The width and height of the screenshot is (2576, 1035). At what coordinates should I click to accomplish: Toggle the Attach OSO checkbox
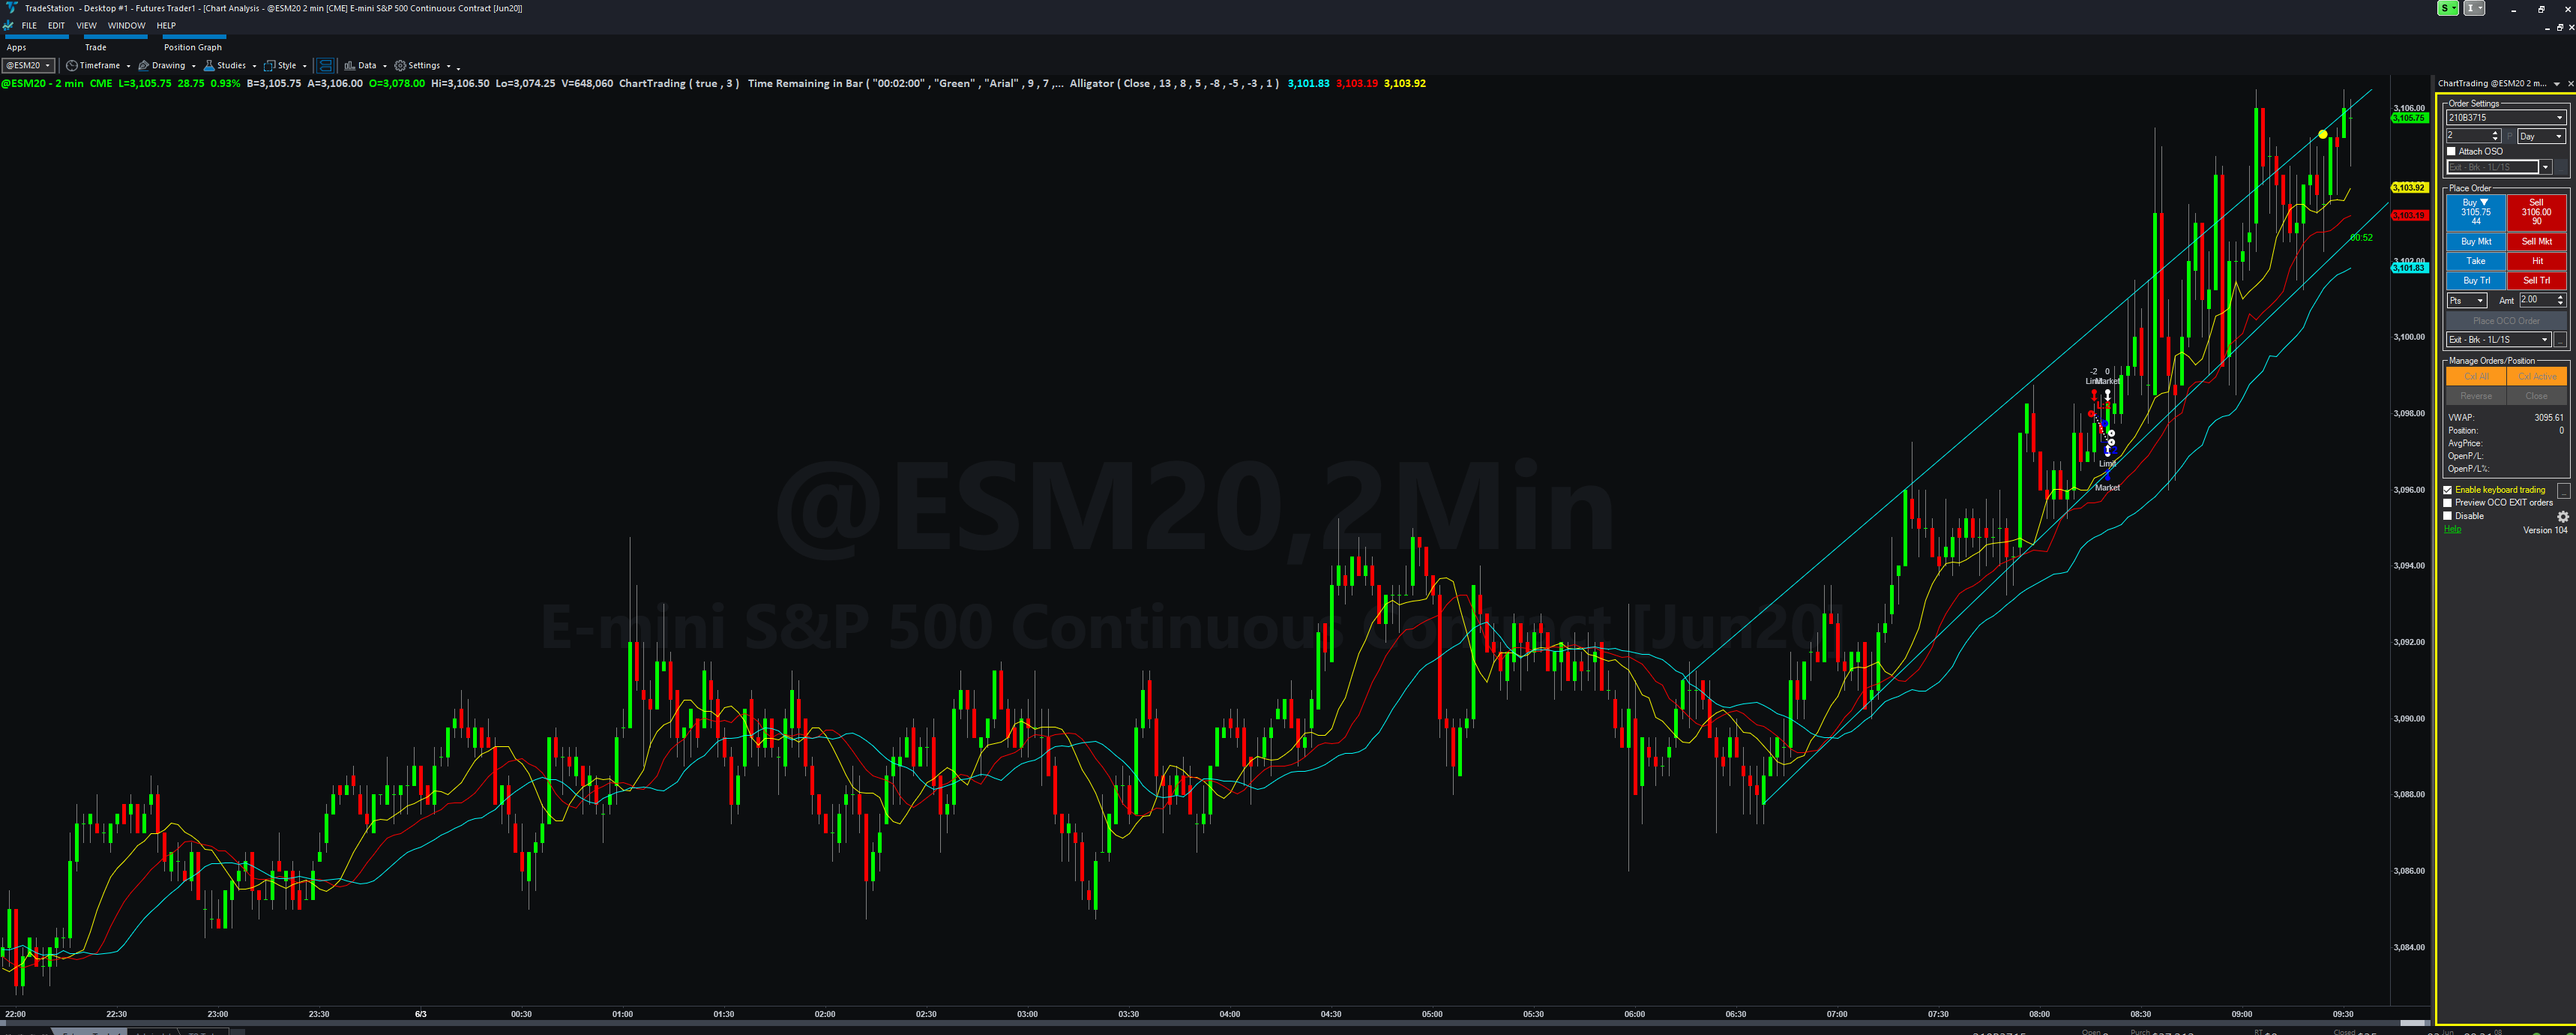tap(2451, 152)
